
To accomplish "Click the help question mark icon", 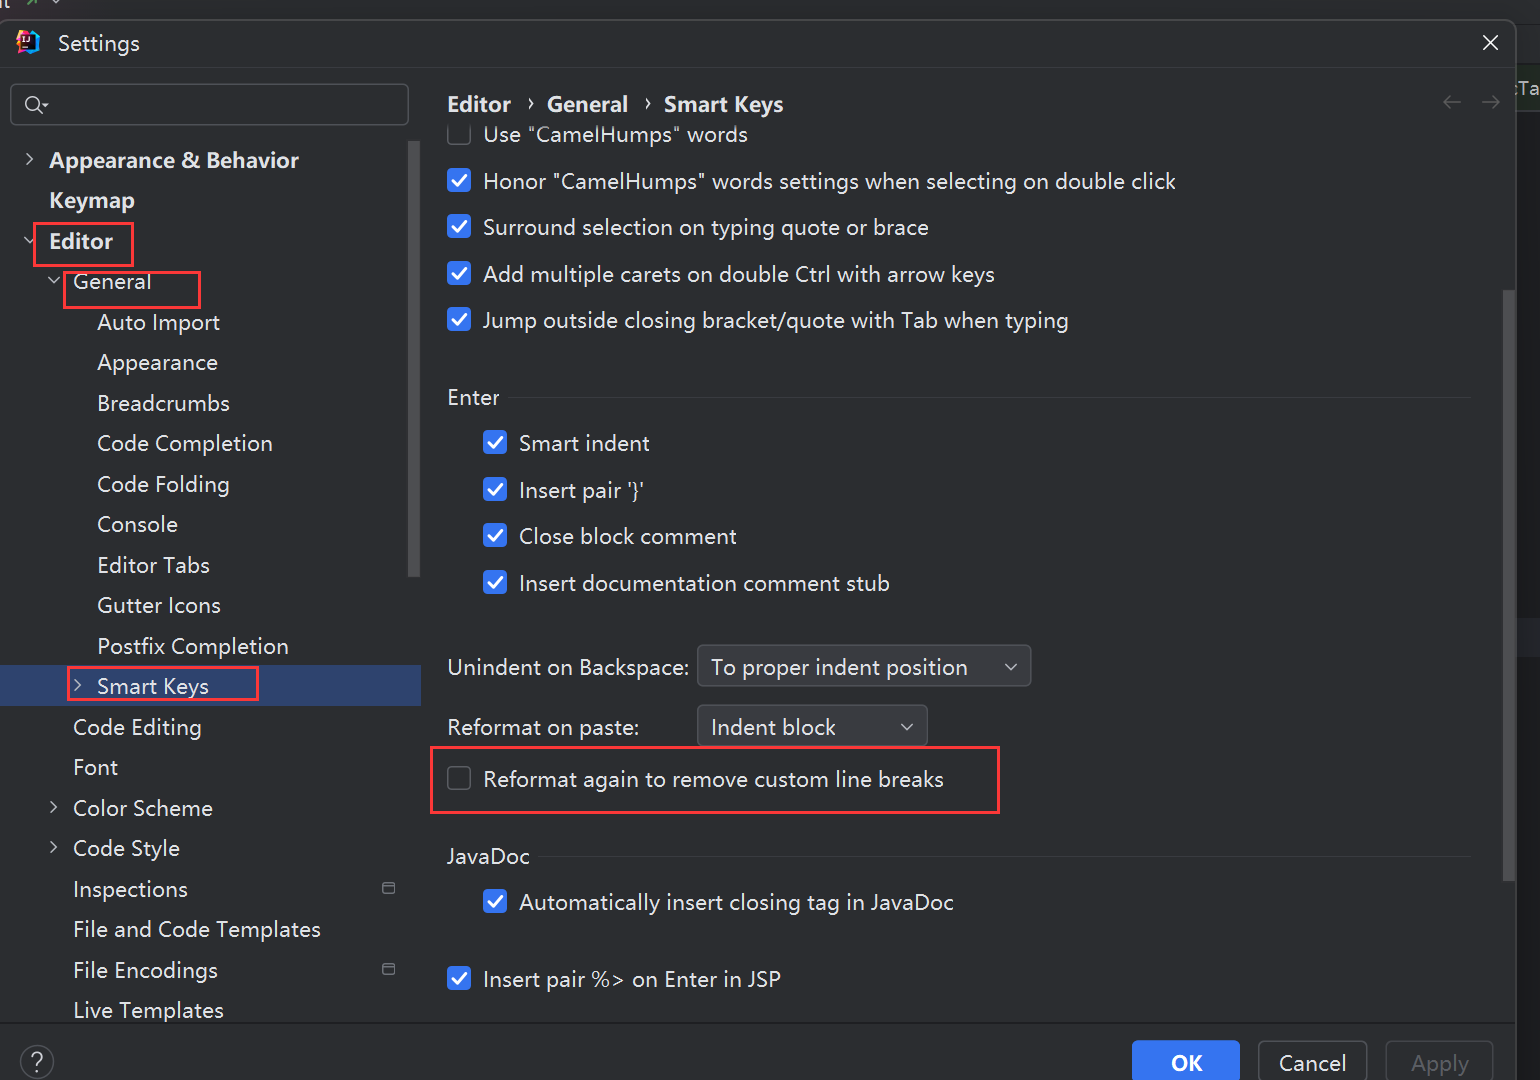I will point(36,1061).
